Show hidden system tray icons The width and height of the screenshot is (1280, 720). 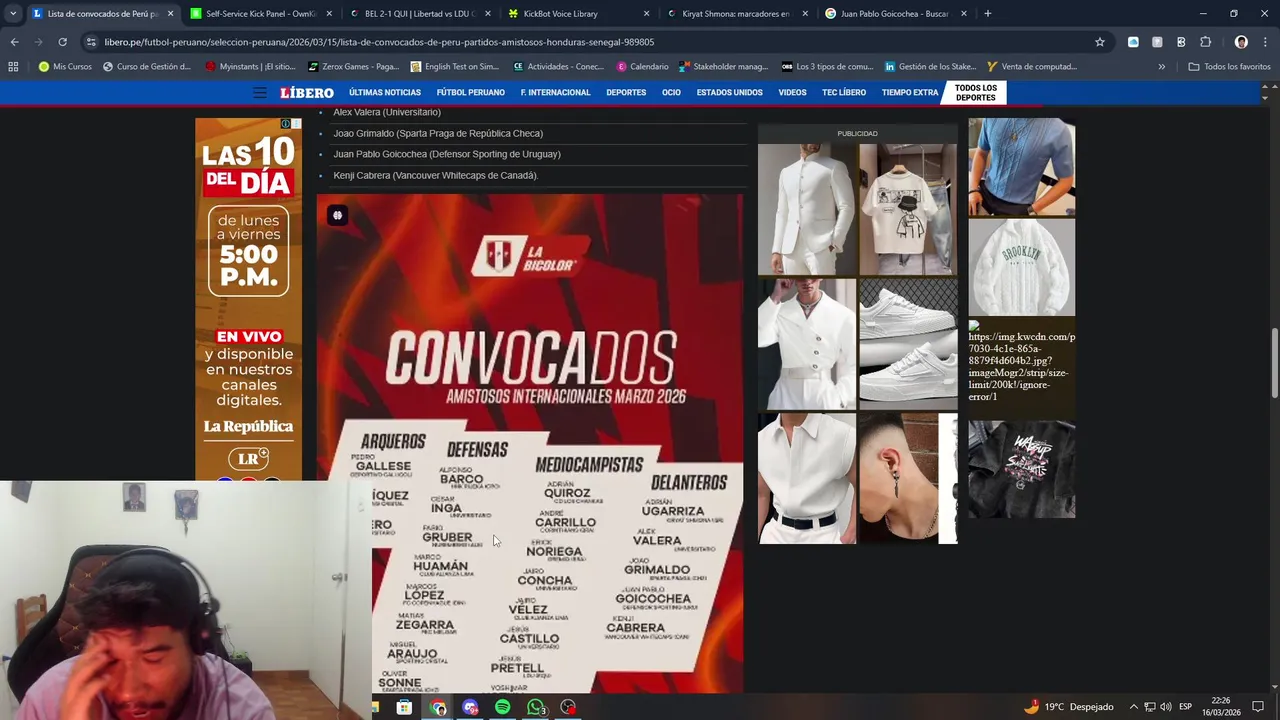(1134, 707)
